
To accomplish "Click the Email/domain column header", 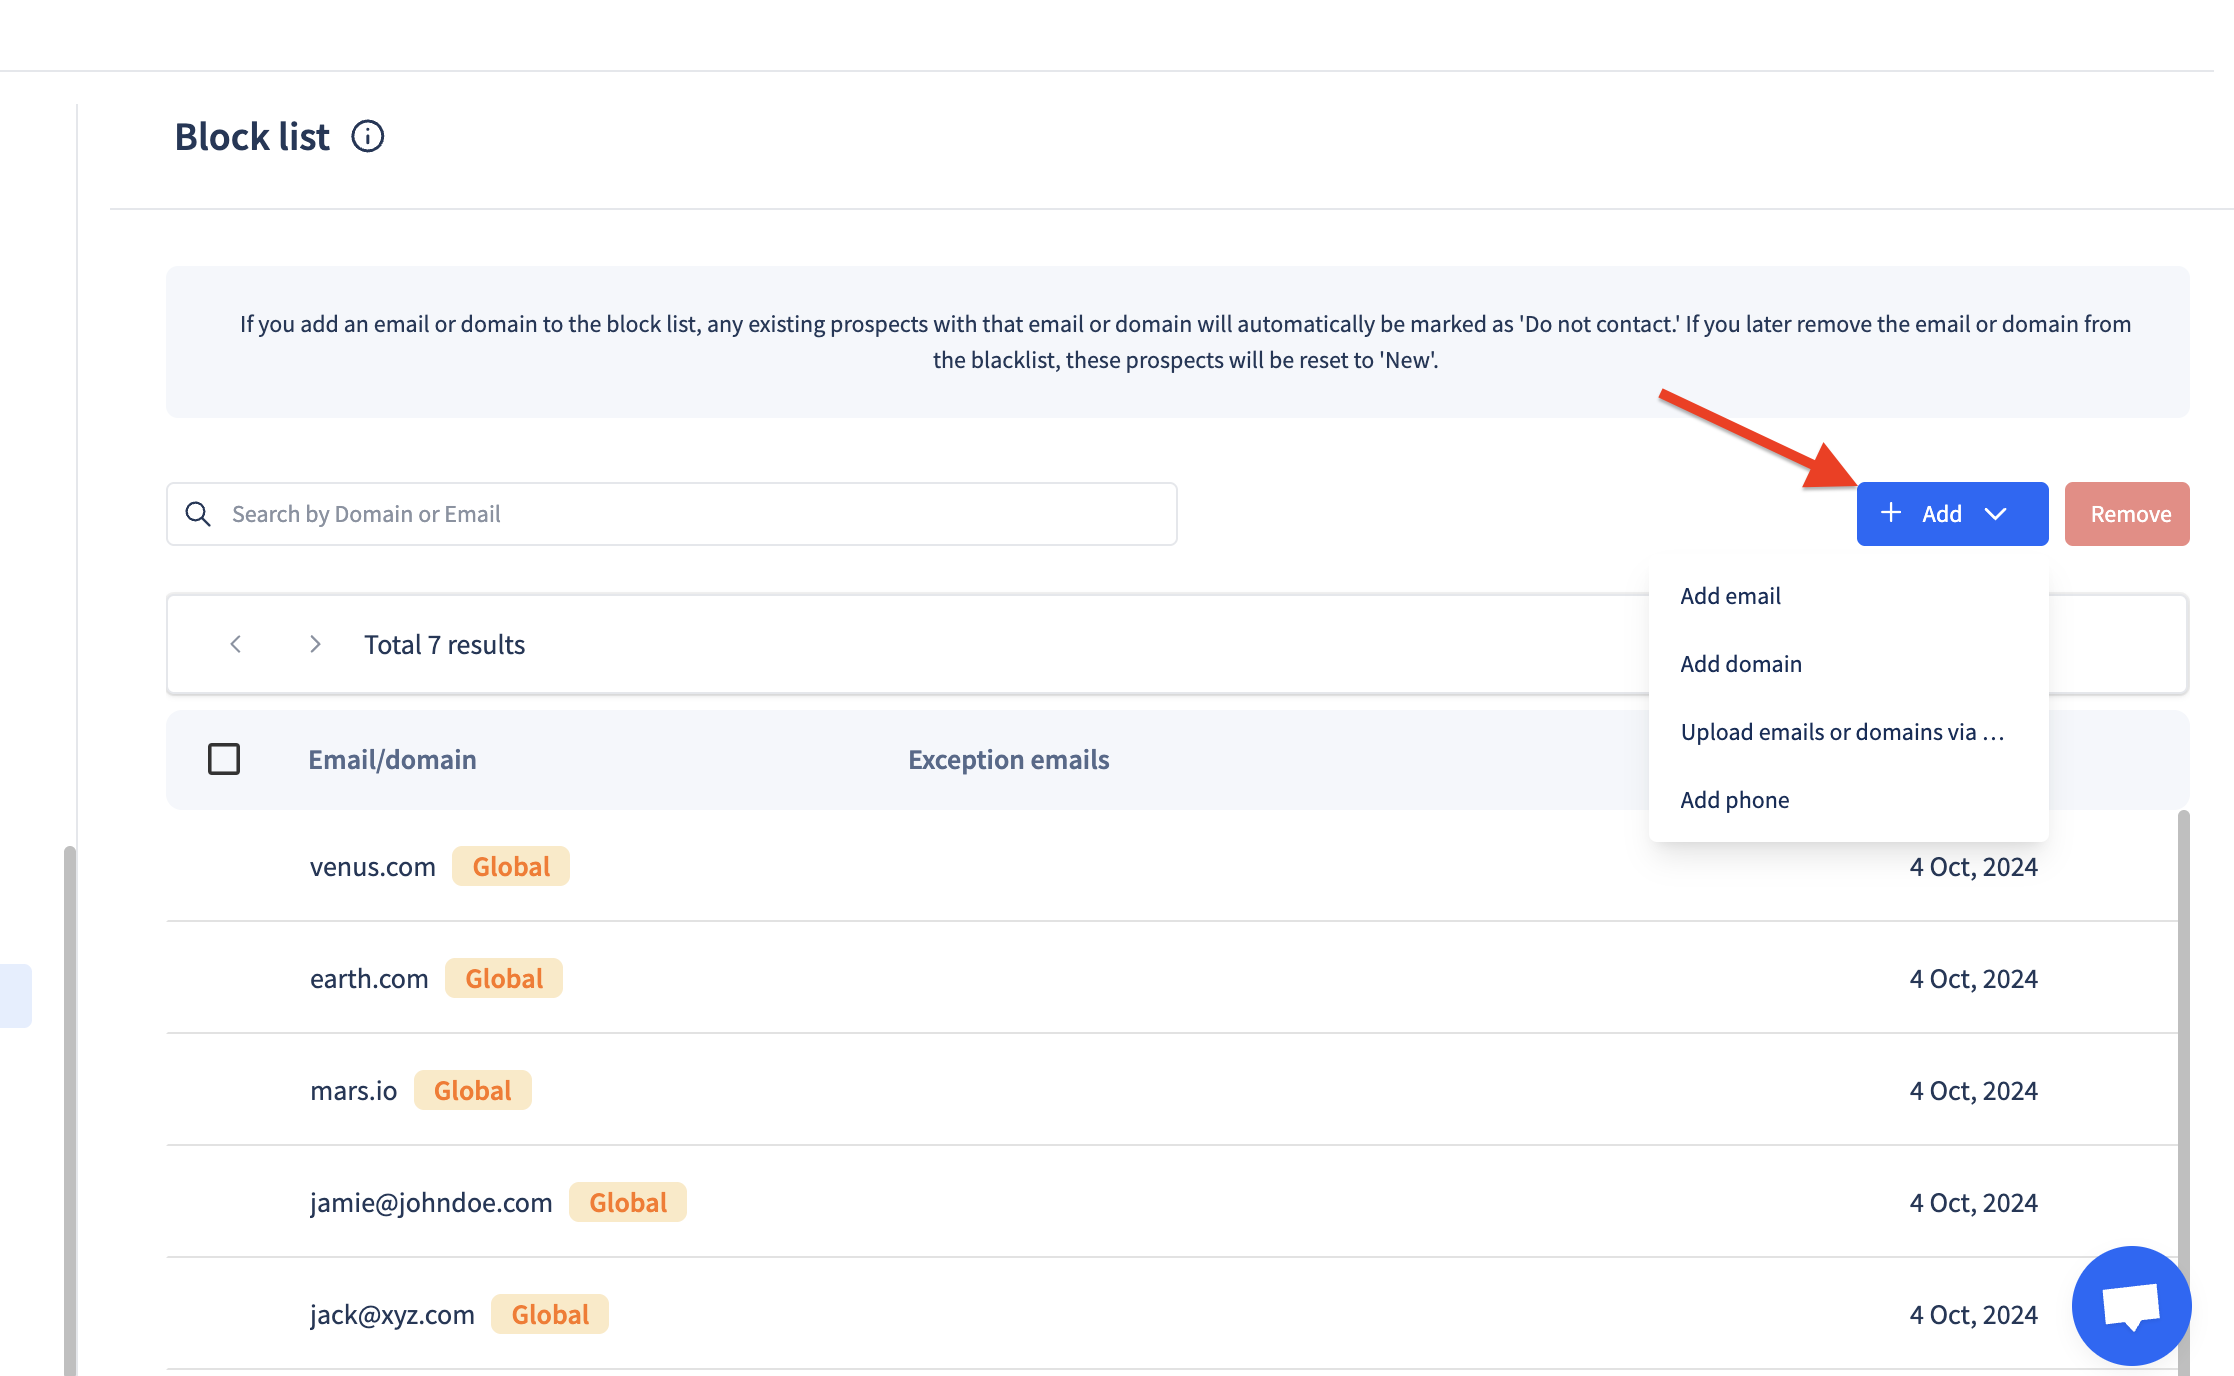I will pos(392,760).
